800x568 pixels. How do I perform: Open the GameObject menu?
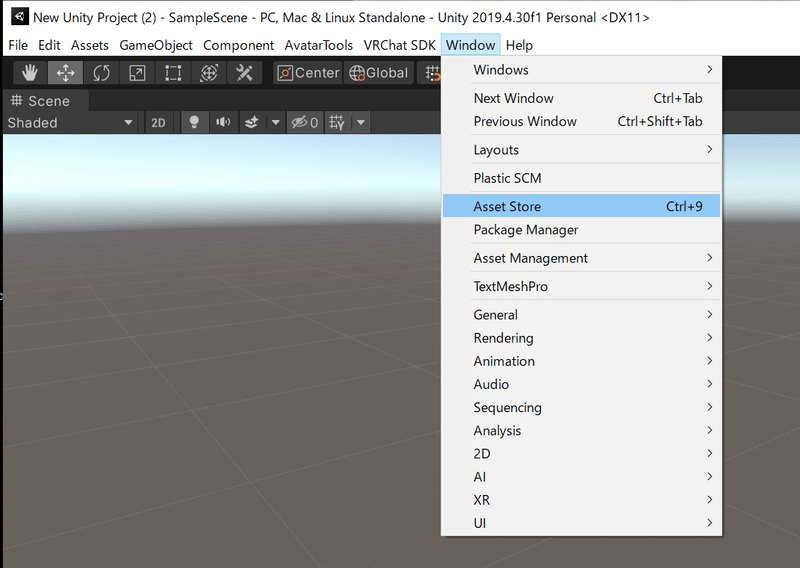click(x=156, y=45)
